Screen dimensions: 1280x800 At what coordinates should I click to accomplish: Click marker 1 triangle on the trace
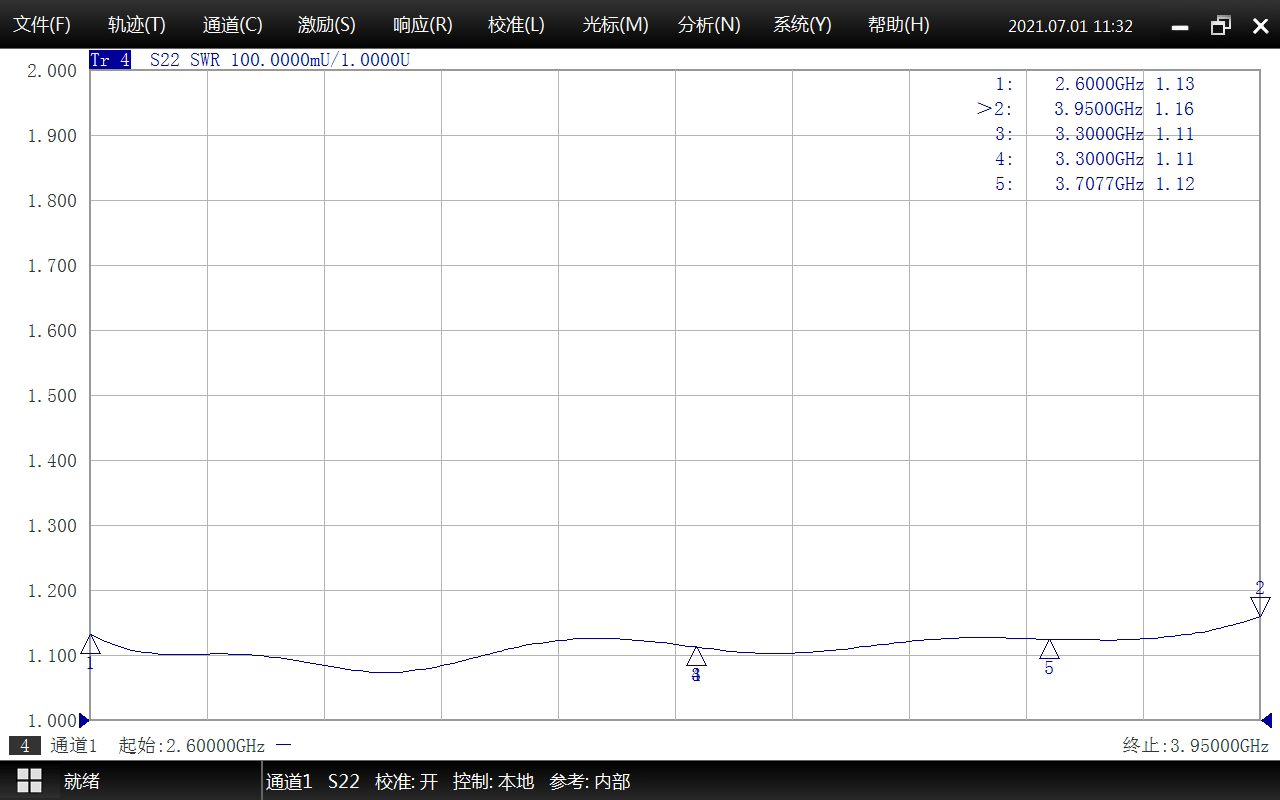90,643
